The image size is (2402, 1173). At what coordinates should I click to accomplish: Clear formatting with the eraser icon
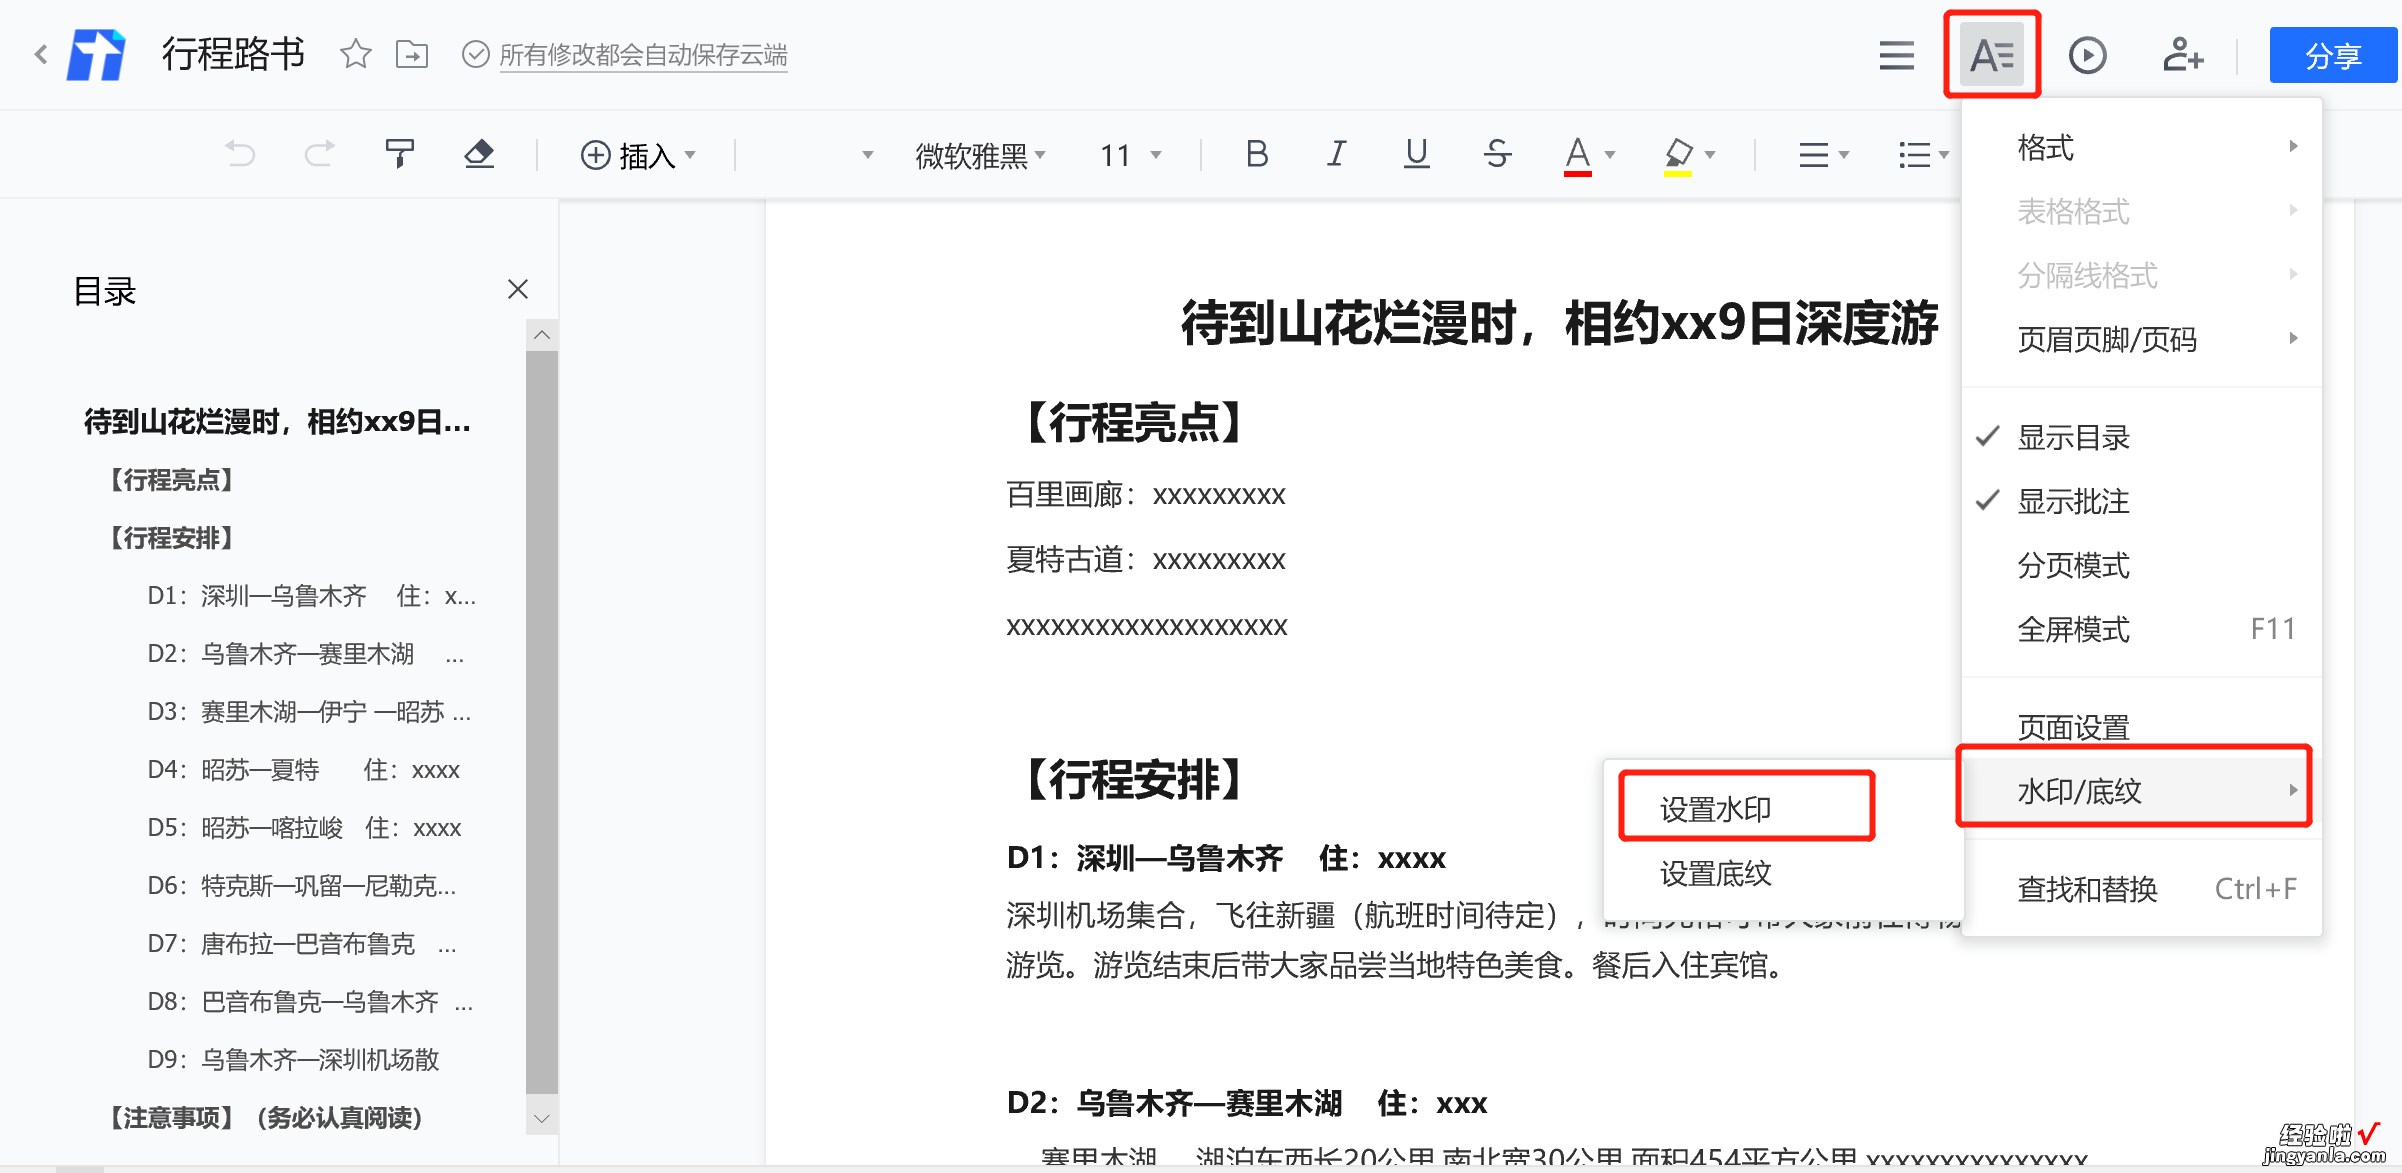pos(479,154)
